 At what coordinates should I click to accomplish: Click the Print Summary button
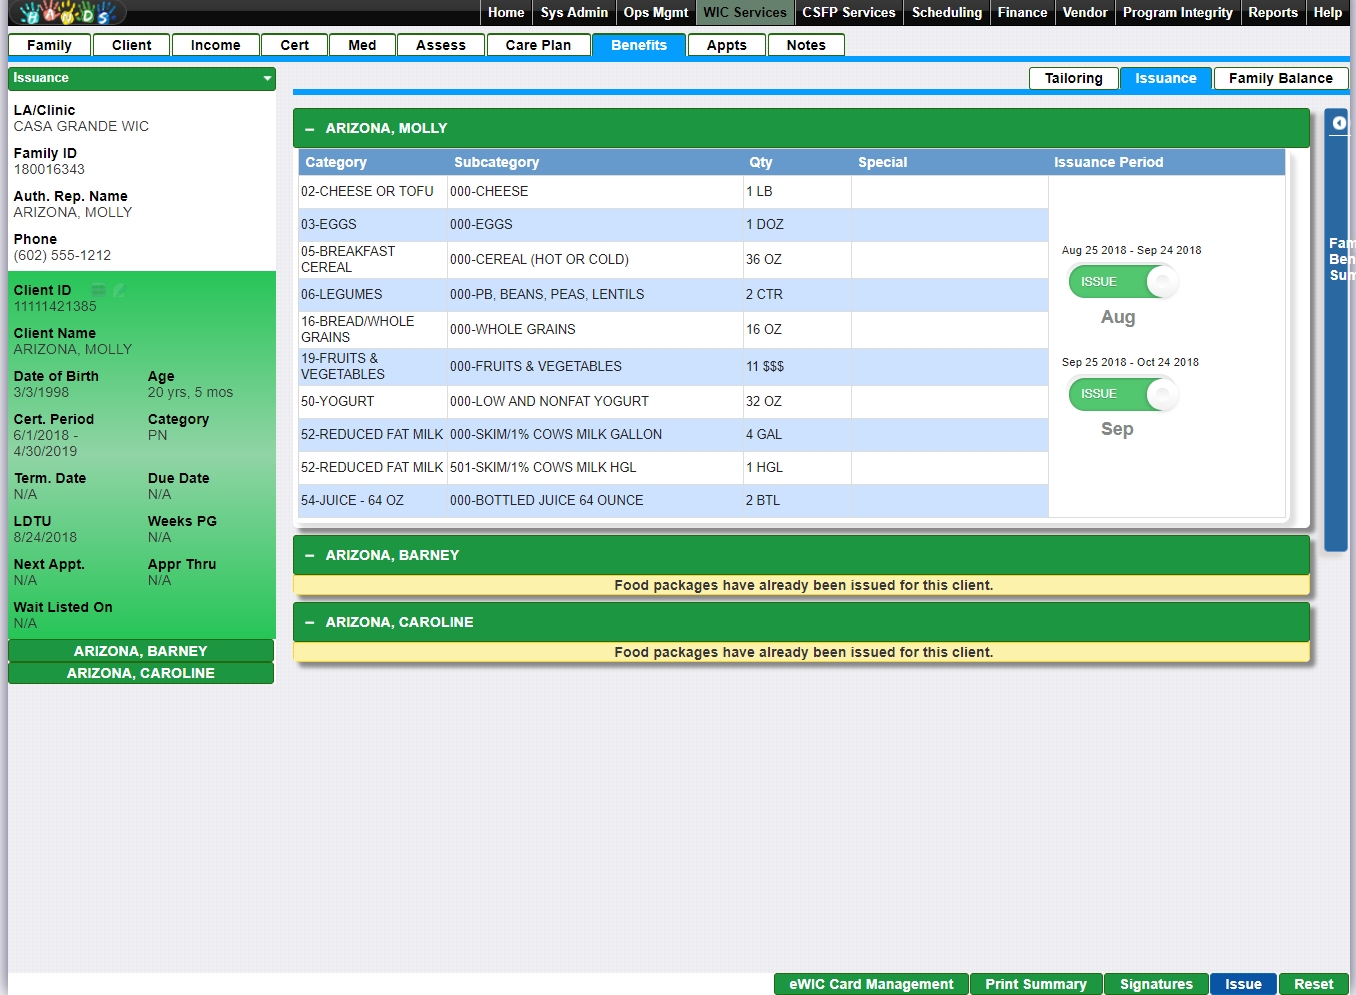1035,984
